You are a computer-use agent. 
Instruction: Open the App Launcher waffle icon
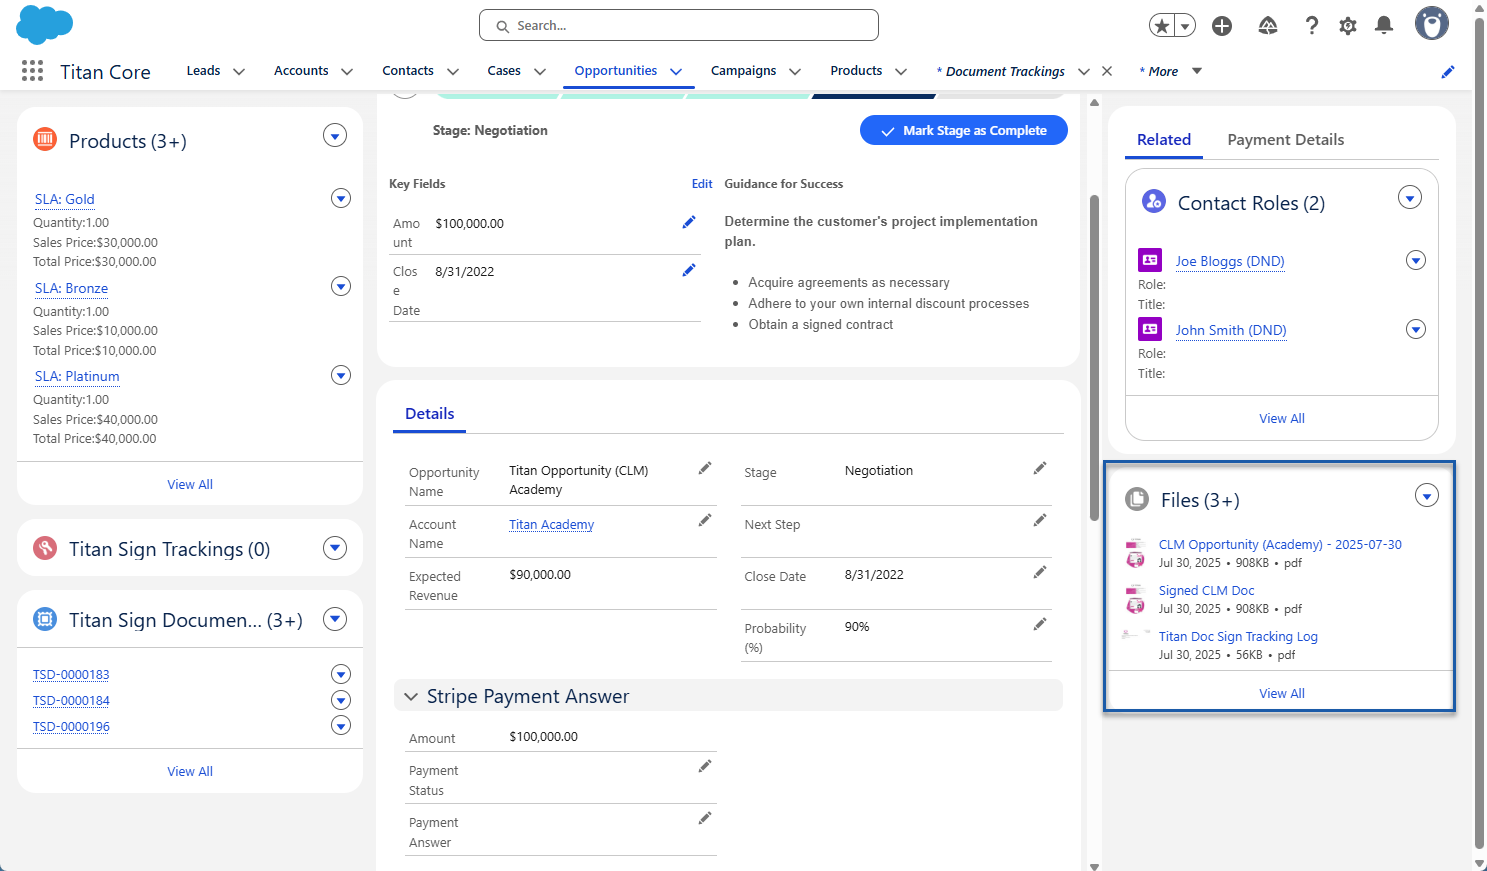pyautogui.click(x=31, y=70)
